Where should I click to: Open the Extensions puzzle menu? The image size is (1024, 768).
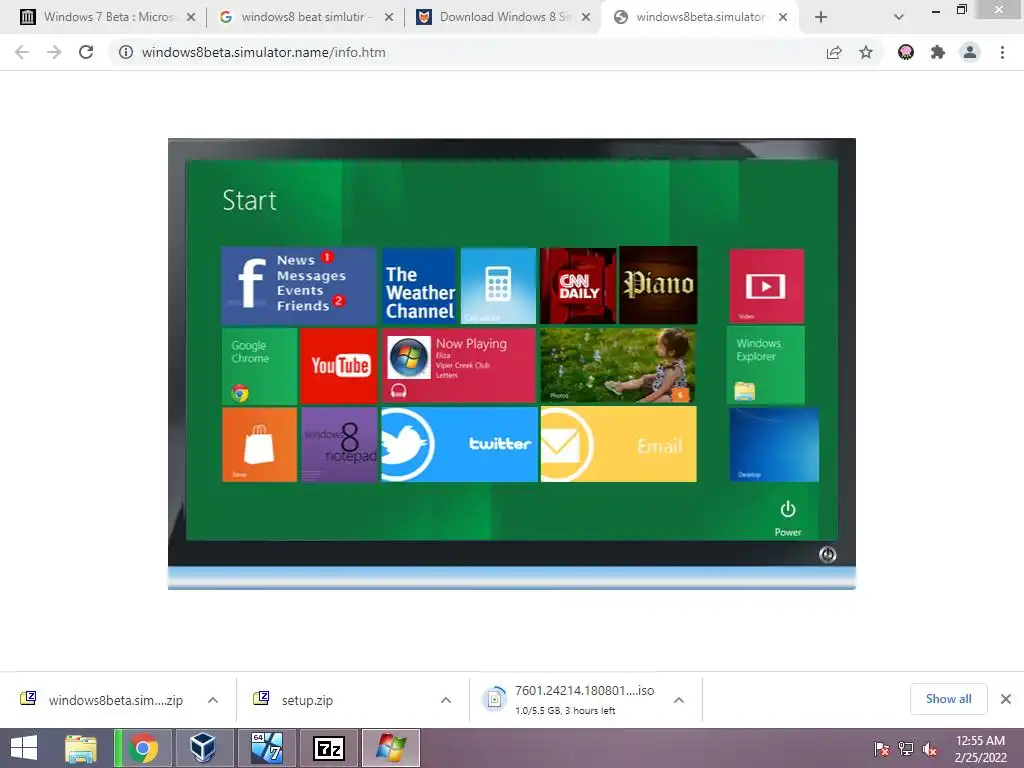[938, 52]
